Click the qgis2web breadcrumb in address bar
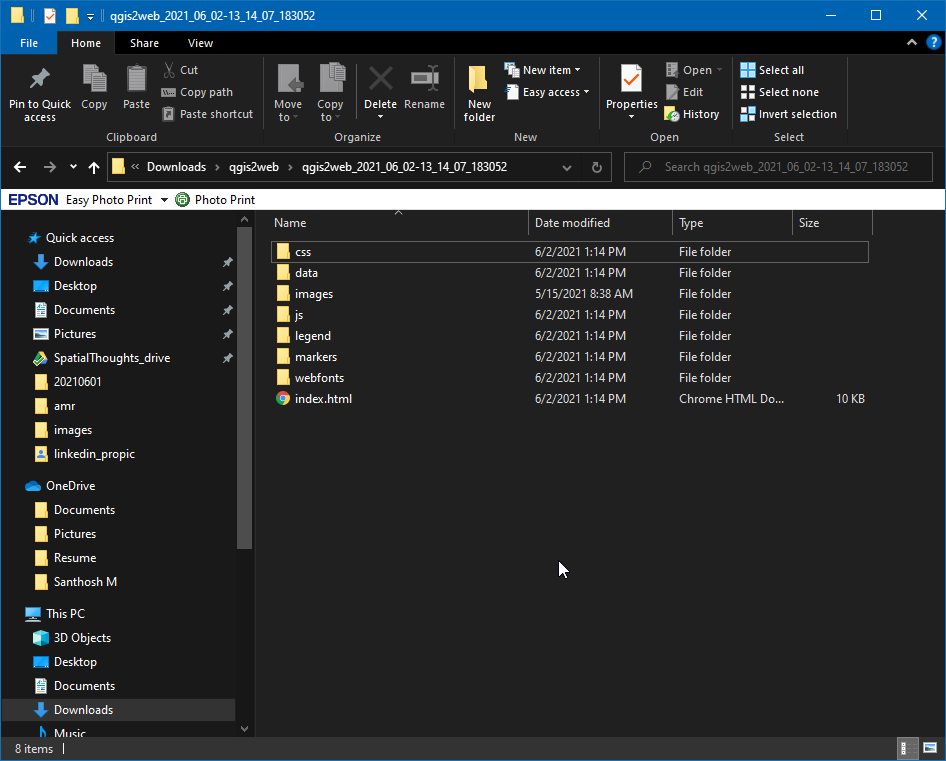946x761 pixels. 253,167
